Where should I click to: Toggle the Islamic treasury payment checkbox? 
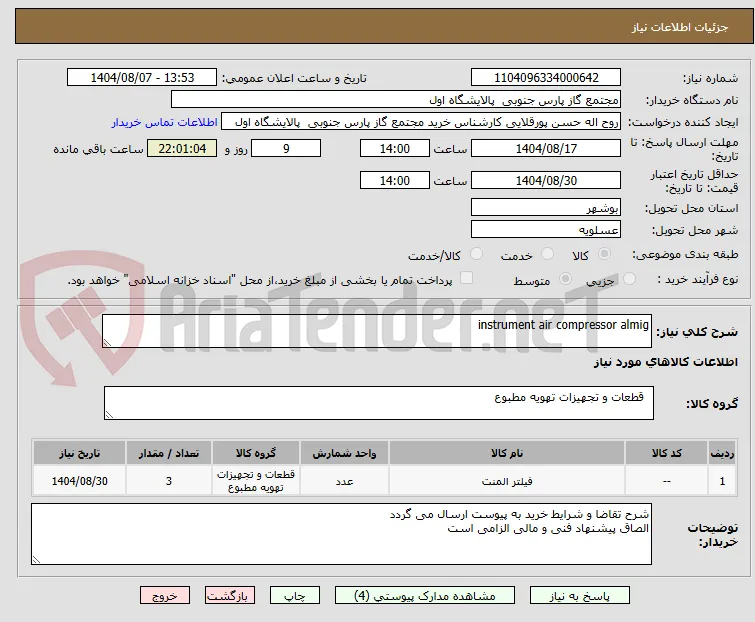466,278
